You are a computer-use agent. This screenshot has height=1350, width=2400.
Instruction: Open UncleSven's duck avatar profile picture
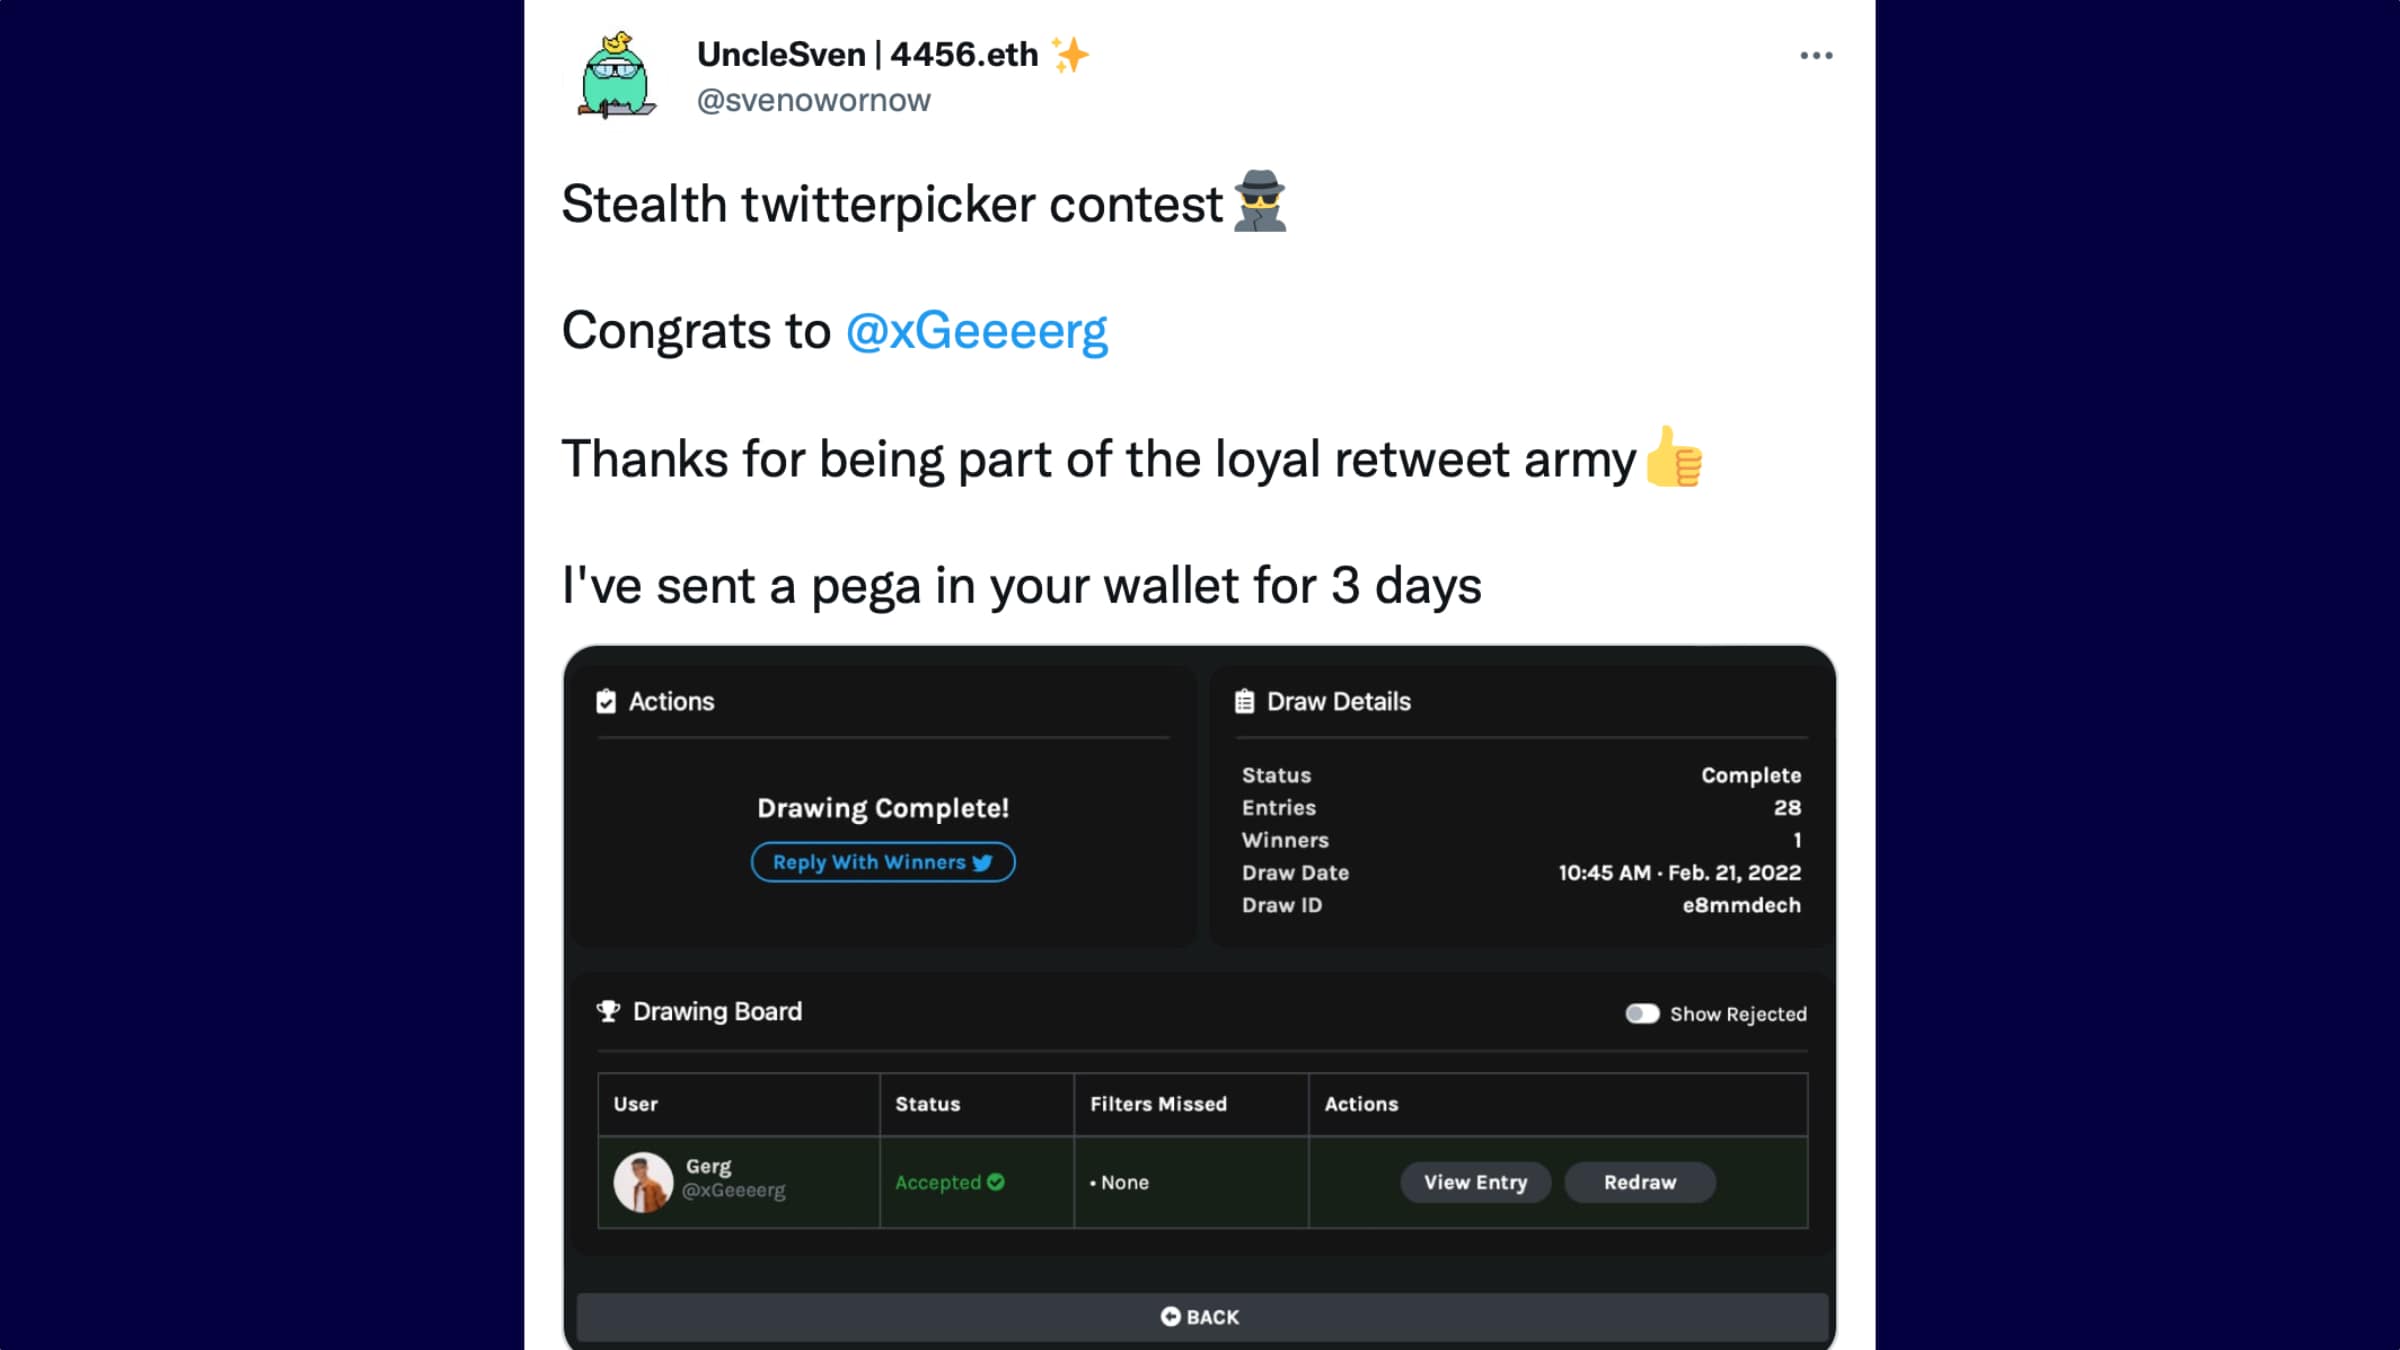point(617,76)
